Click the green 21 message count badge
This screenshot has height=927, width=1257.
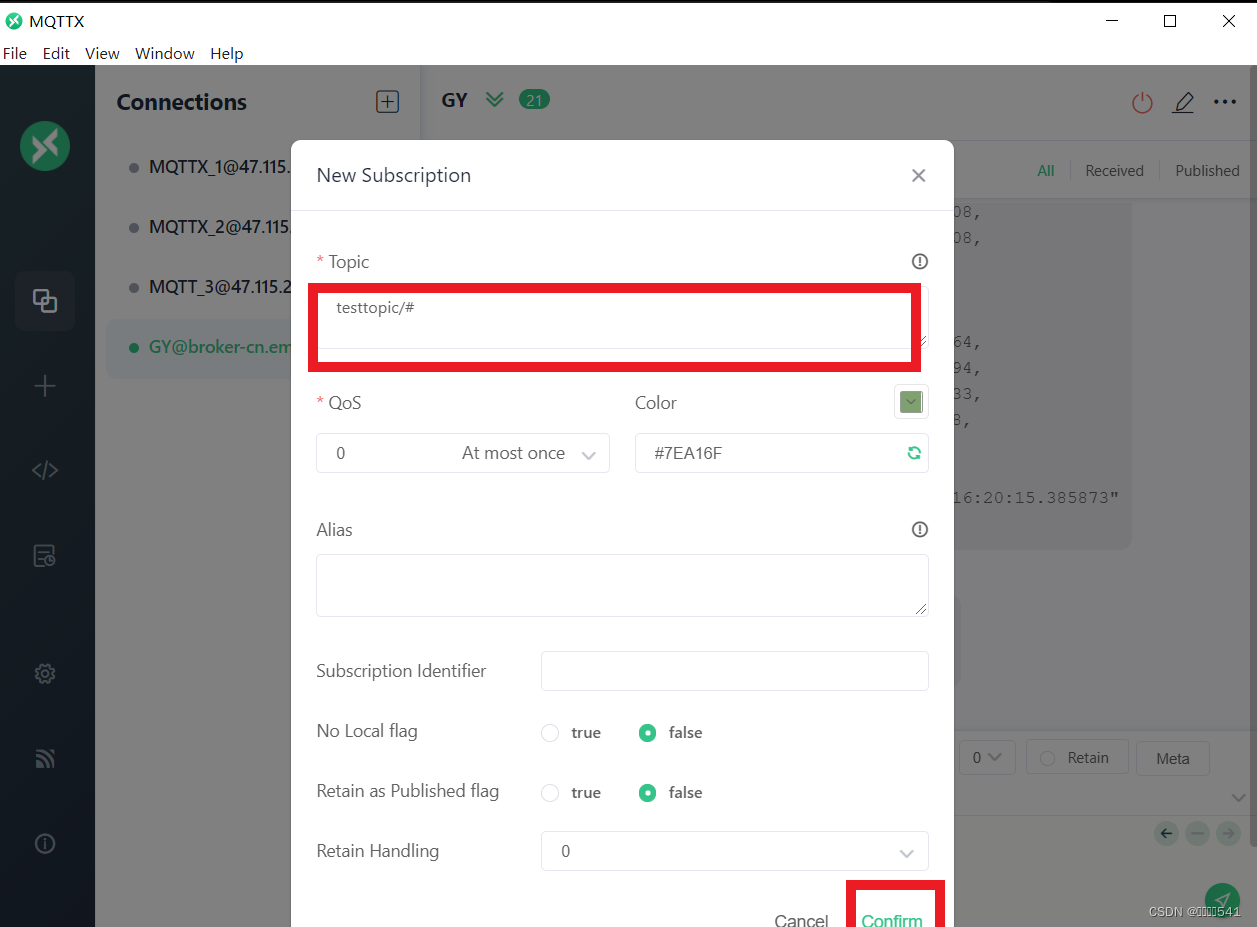[534, 100]
